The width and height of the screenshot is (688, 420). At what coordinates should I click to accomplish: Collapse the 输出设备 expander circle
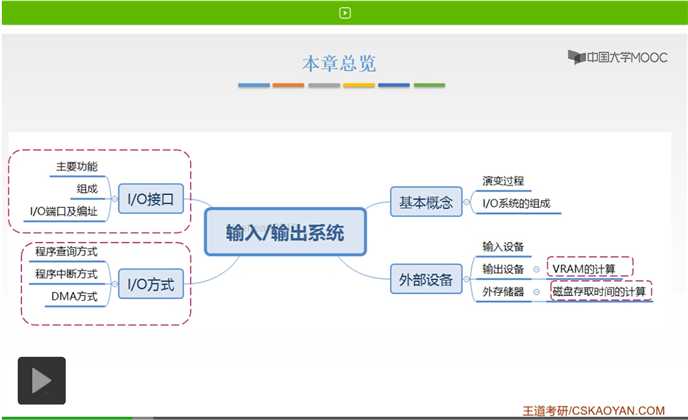(536, 269)
